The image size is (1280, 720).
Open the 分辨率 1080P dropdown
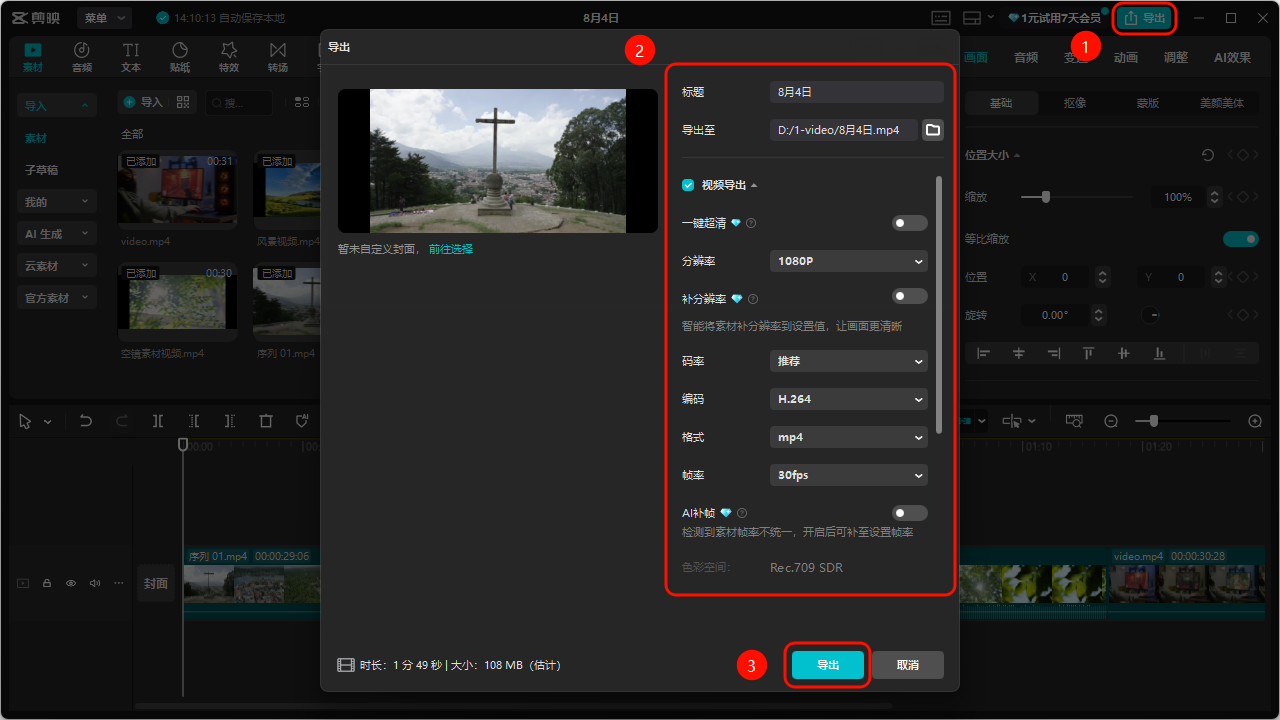coord(849,261)
